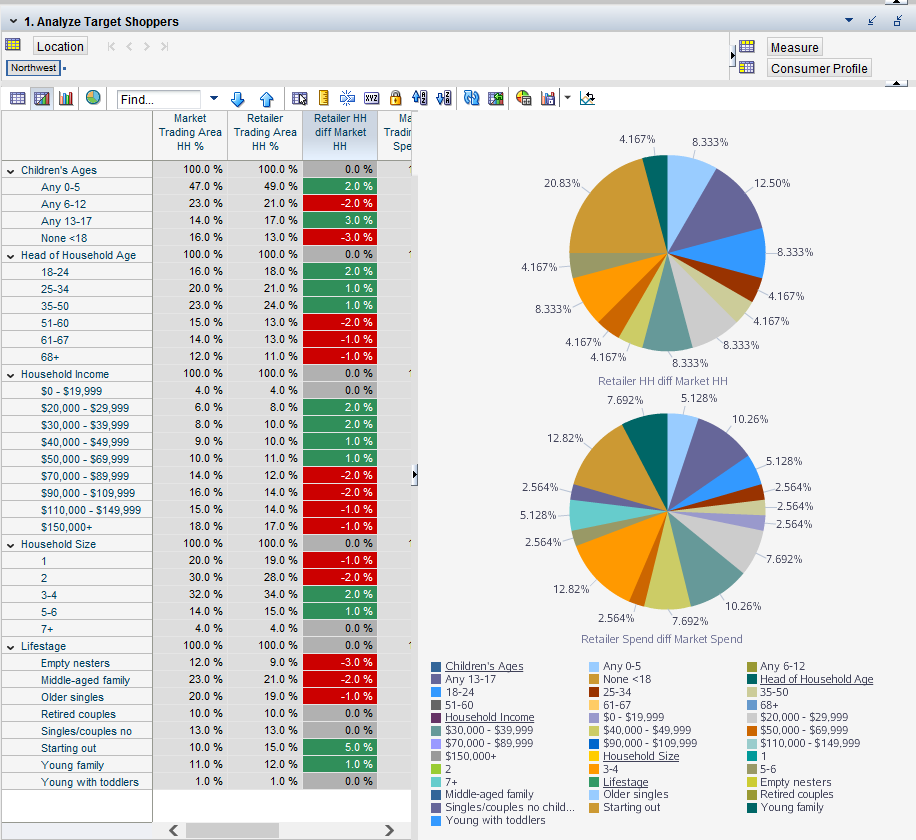Click the table selection cursor icon

pyautogui.click(x=300, y=98)
